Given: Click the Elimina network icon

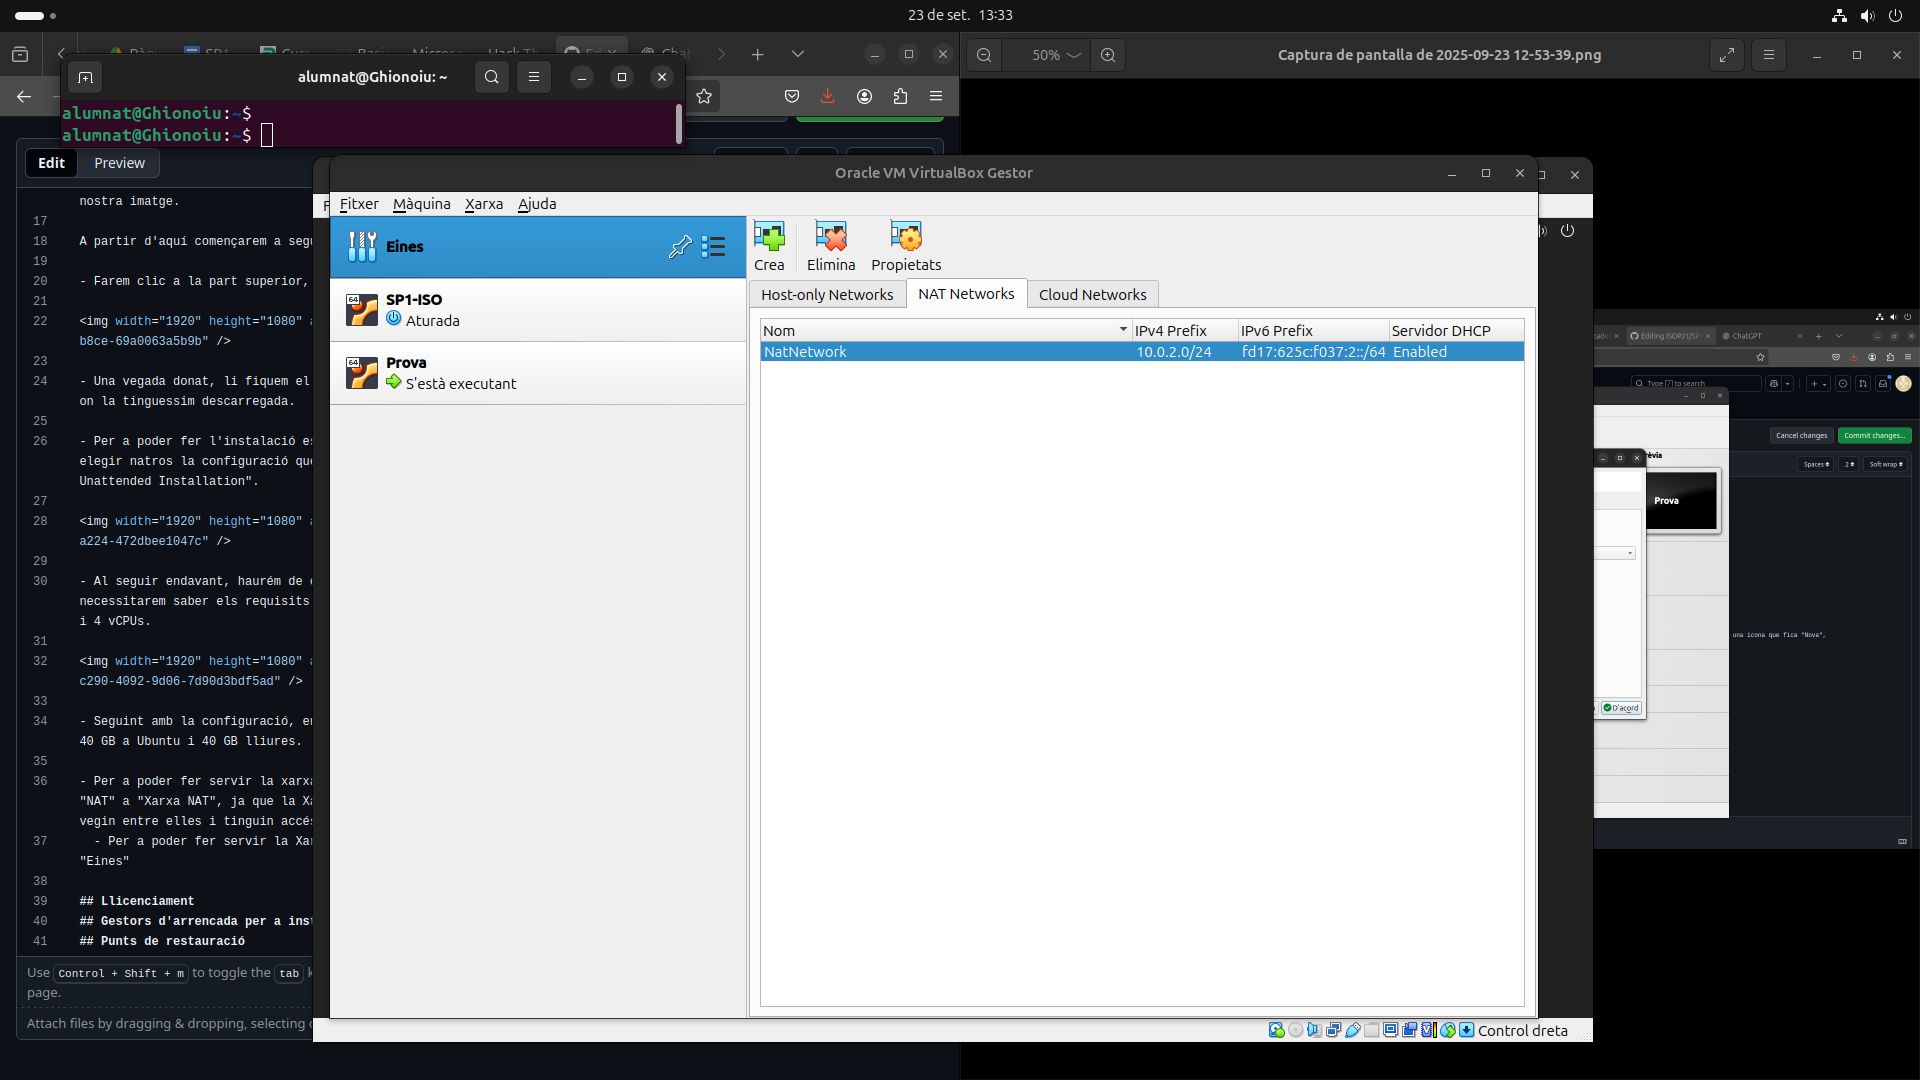Looking at the screenshot, I should coord(830,246).
